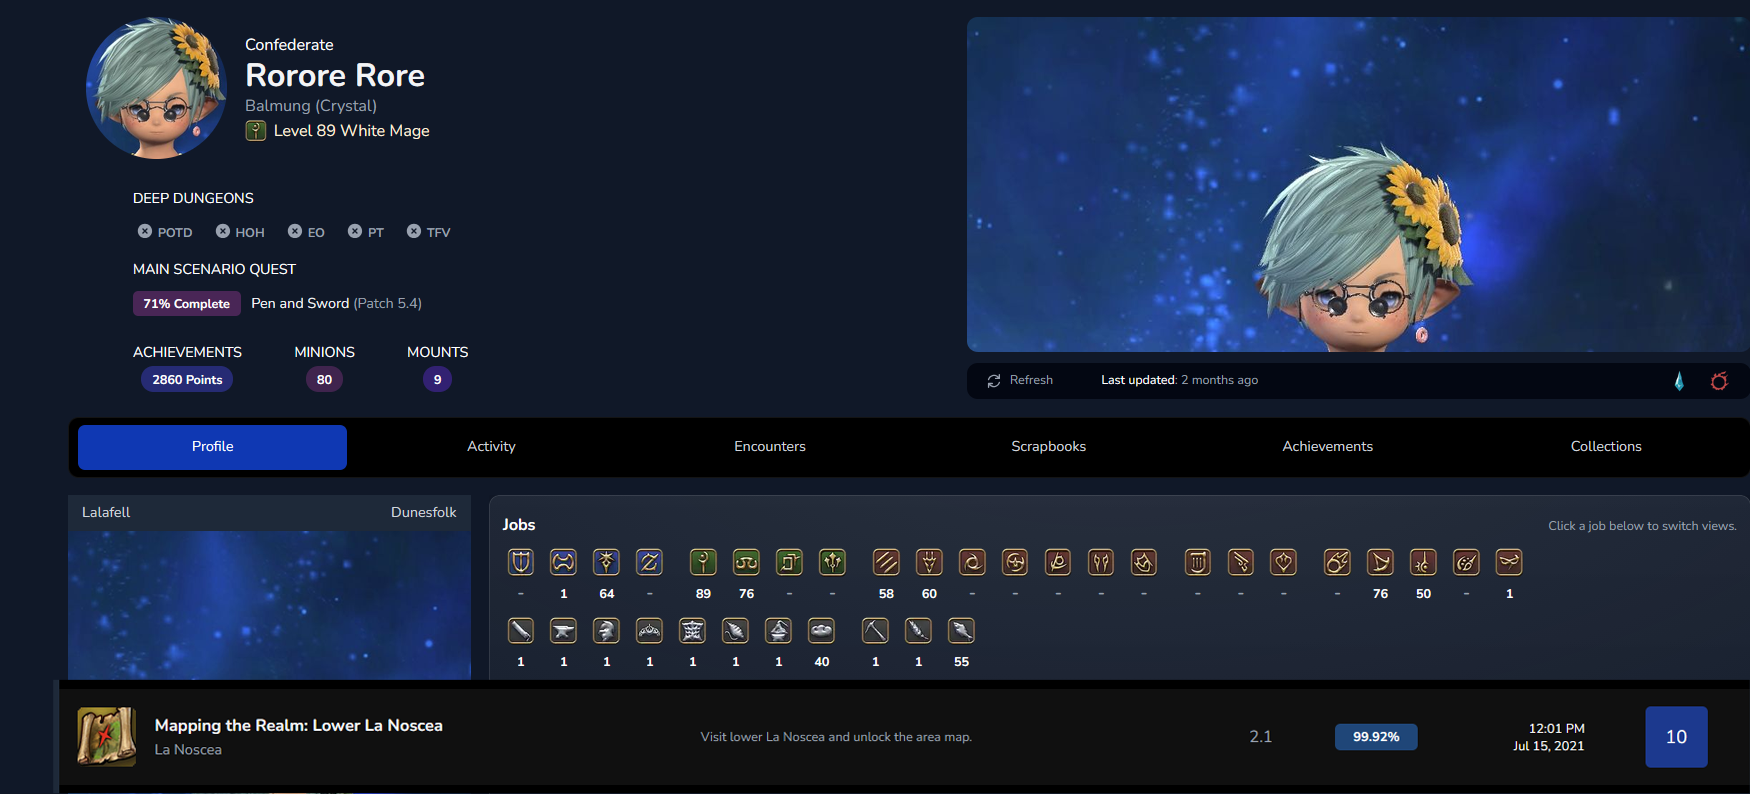Select the White Mage job icon

tap(704, 562)
